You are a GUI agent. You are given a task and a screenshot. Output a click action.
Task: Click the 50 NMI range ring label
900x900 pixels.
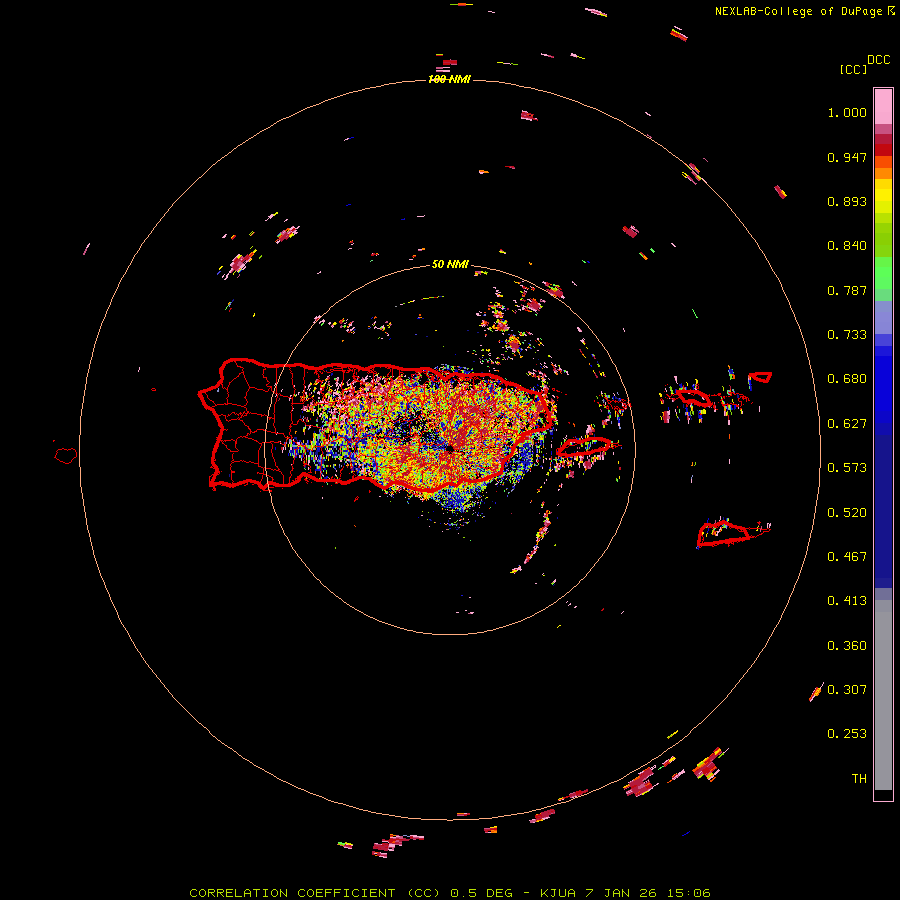click(x=450, y=265)
